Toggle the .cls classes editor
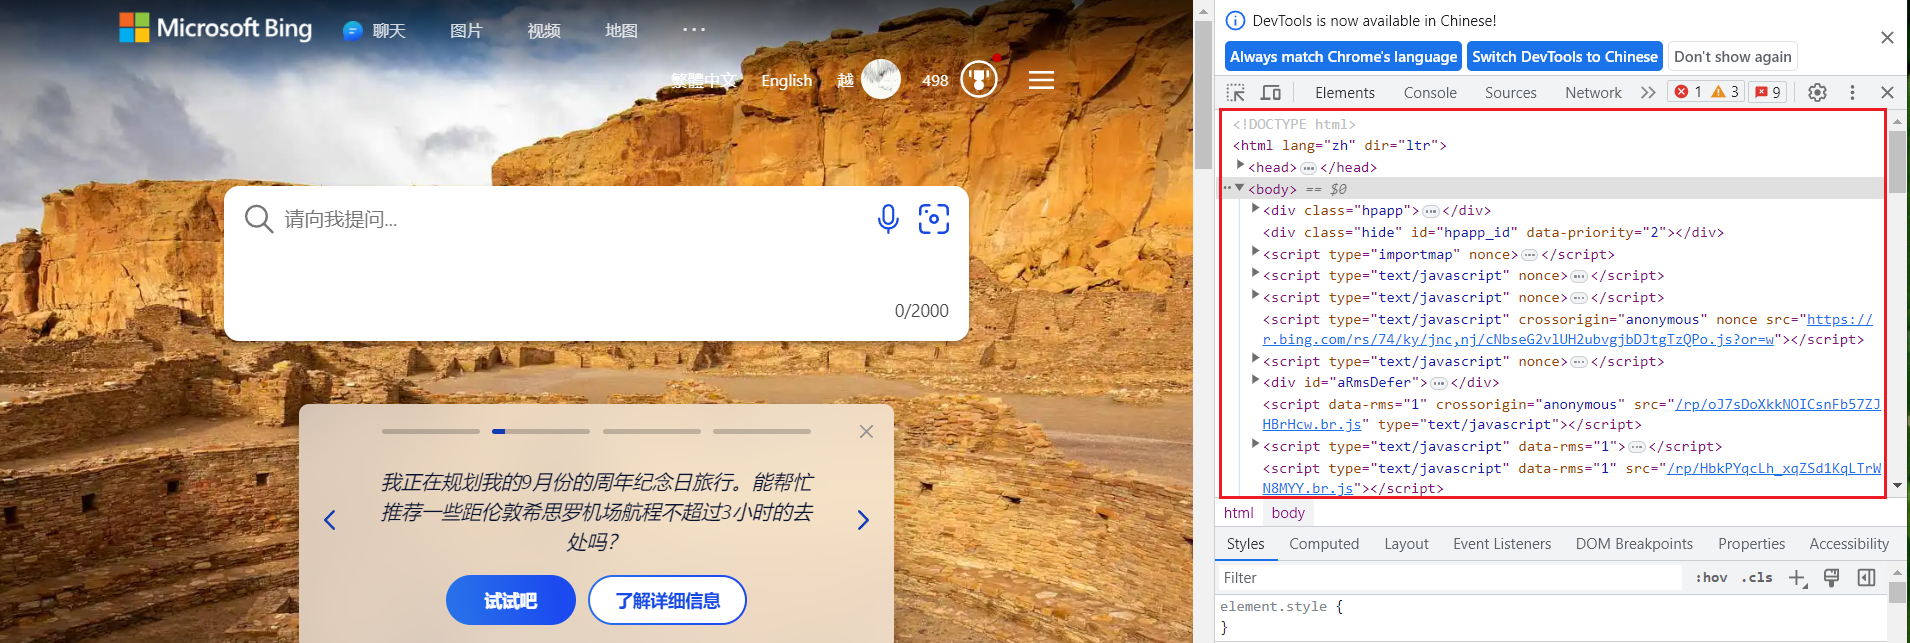 pyautogui.click(x=1757, y=578)
